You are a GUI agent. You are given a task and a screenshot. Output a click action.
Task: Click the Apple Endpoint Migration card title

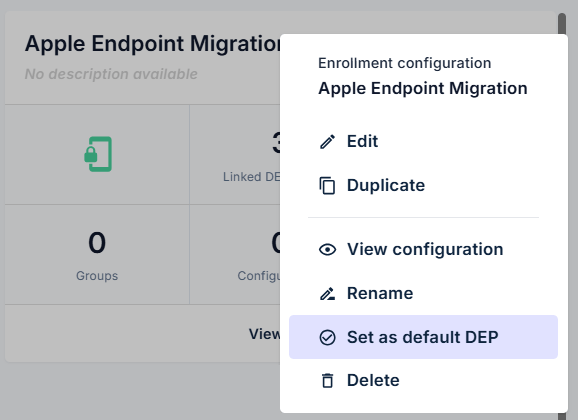[152, 44]
